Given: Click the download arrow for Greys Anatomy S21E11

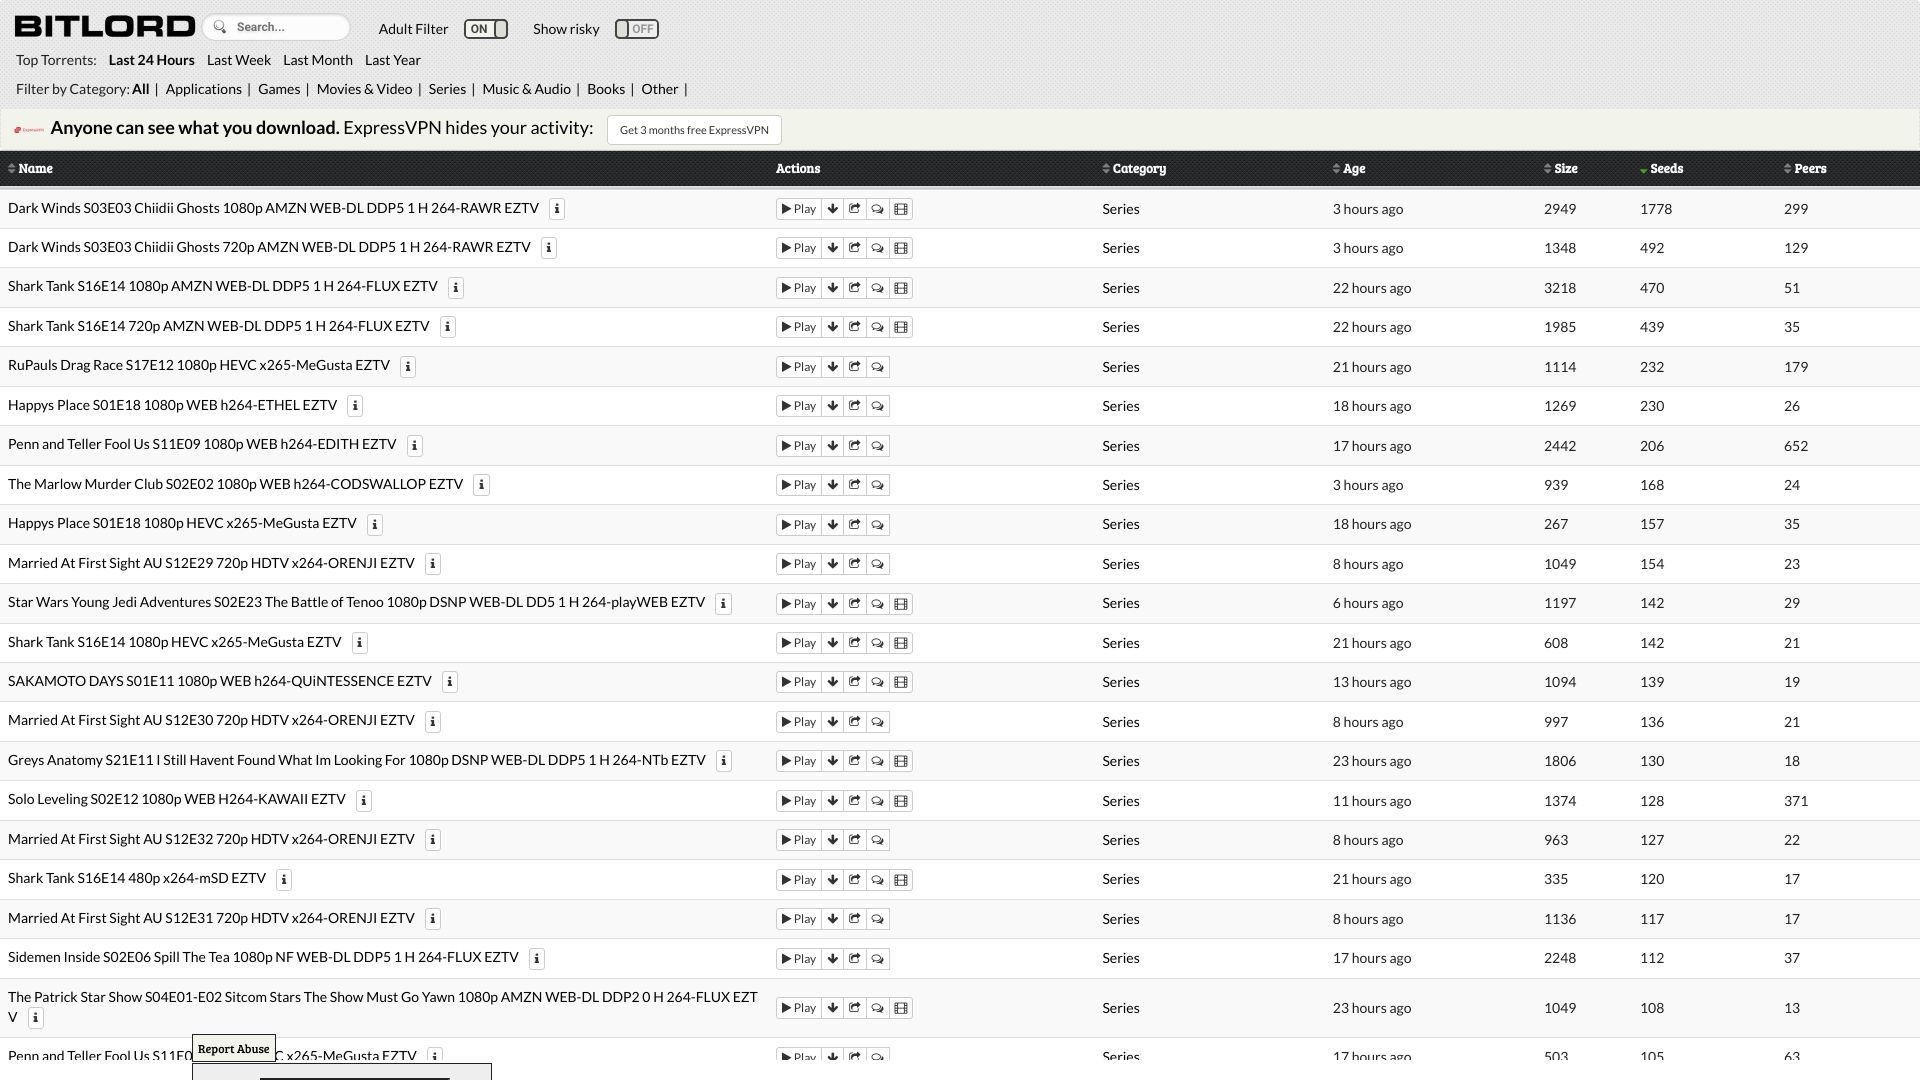Looking at the screenshot, I should [x=832, y=761].
